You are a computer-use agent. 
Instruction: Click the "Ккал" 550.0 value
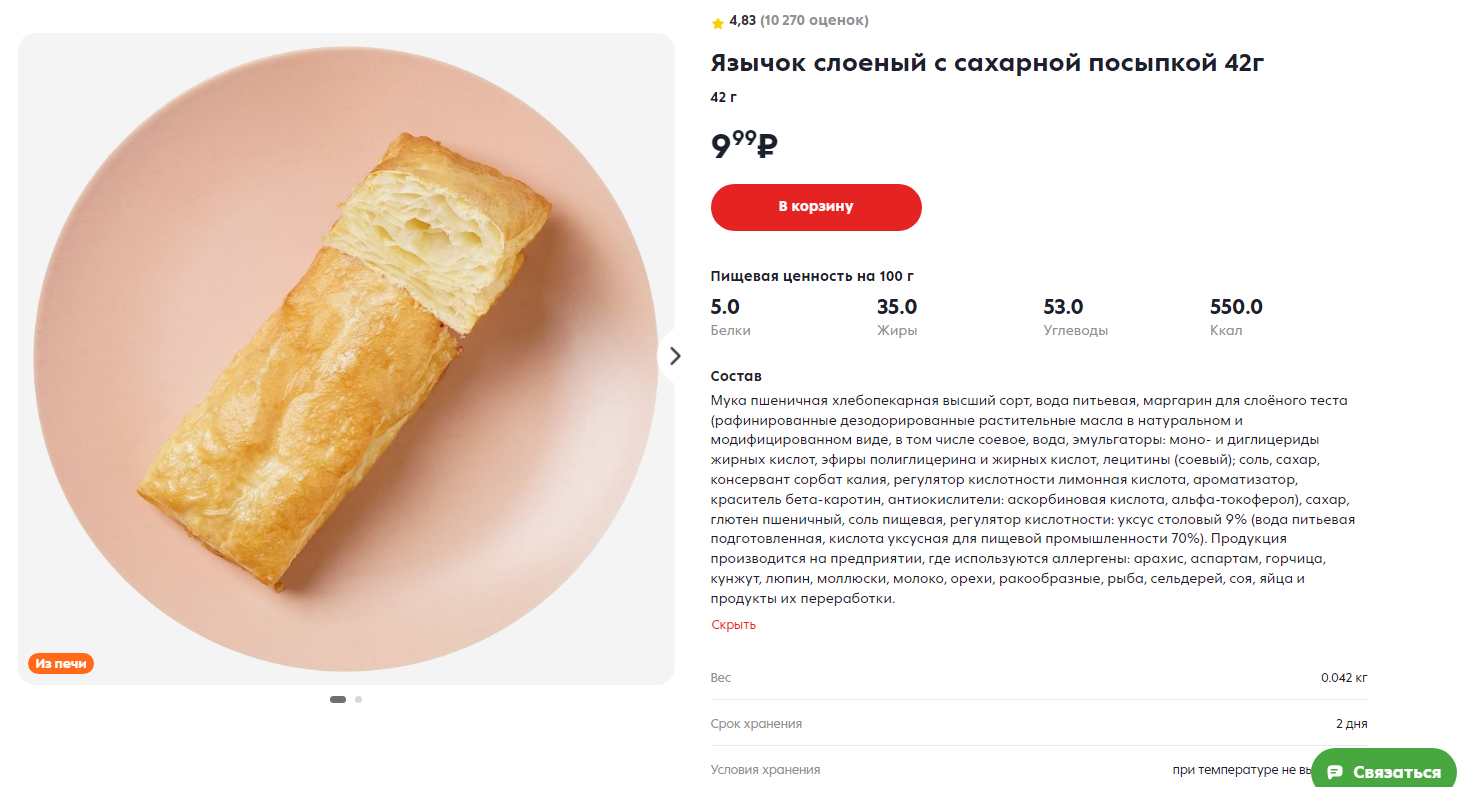coord(1236,307)
